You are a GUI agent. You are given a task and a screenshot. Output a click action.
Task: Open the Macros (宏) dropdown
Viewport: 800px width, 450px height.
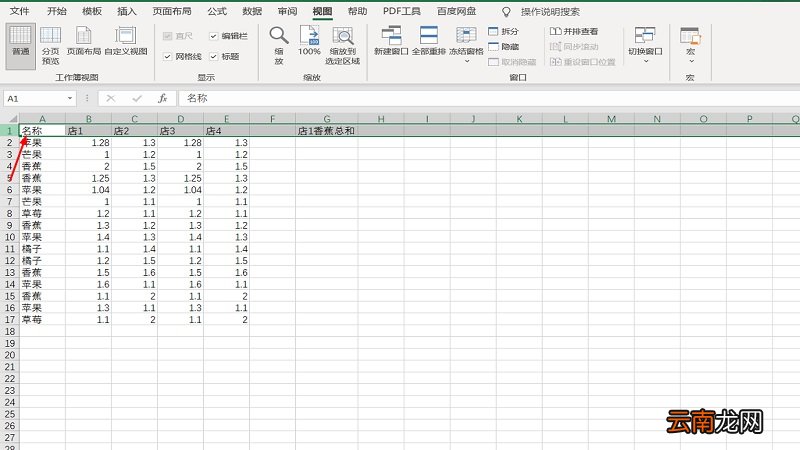(690, 45)
